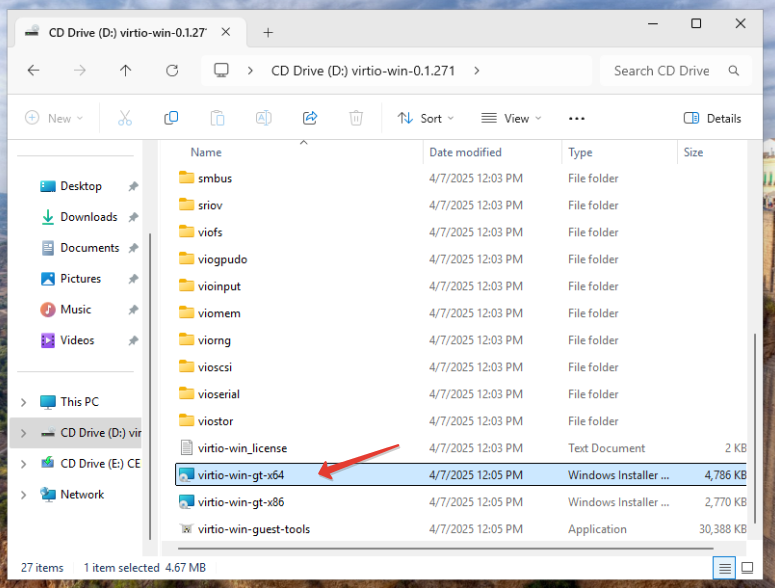Sort by Date modified column header

(x=465, y=153)
